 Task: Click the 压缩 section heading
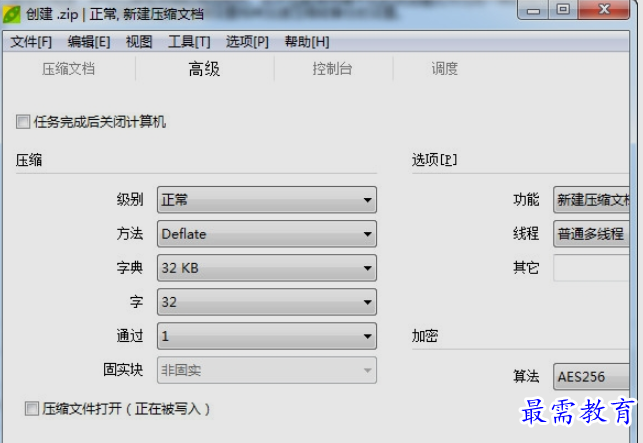point(29,160)
